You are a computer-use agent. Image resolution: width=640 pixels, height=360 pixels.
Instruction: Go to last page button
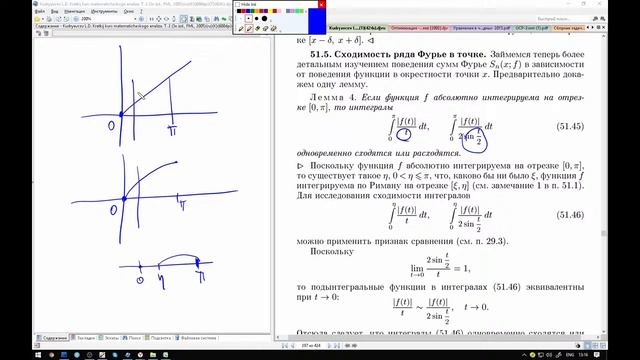(337, 346)
